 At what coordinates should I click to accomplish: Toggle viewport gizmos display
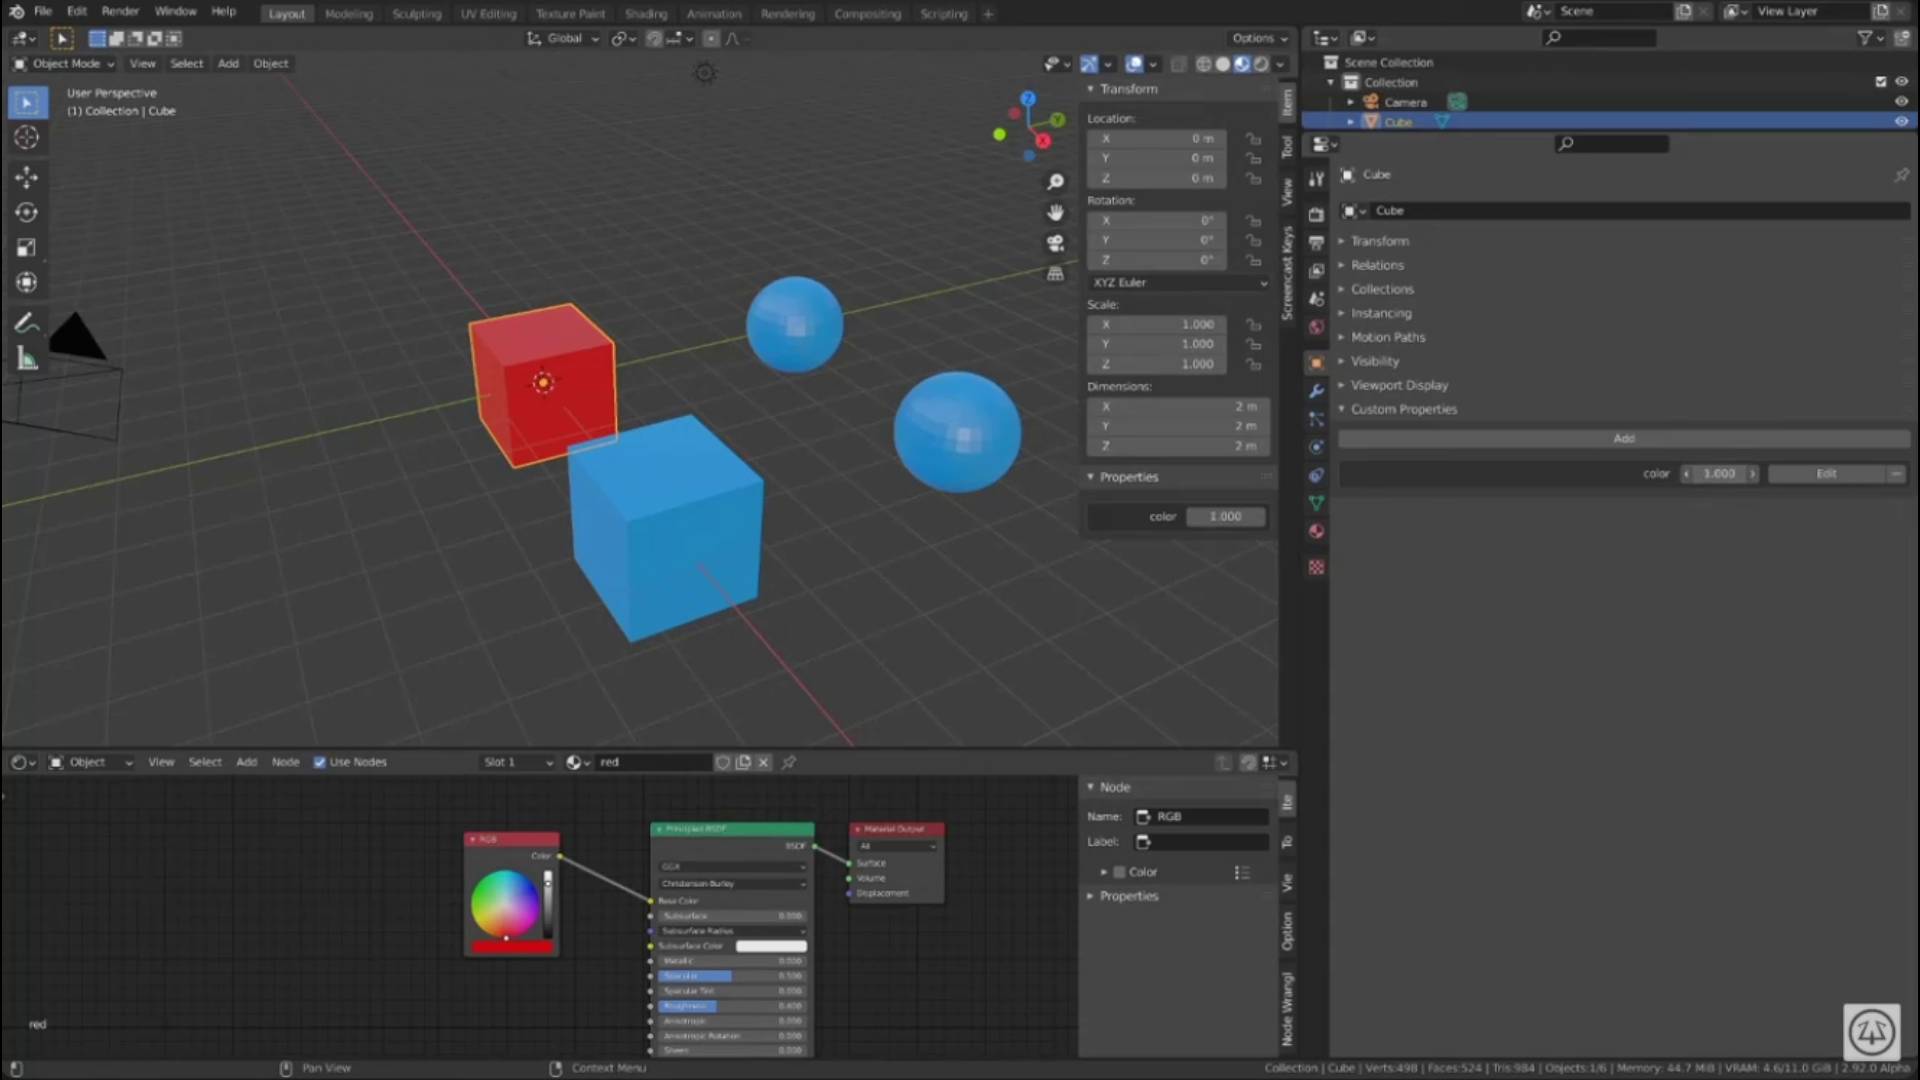coord(1089,64)
